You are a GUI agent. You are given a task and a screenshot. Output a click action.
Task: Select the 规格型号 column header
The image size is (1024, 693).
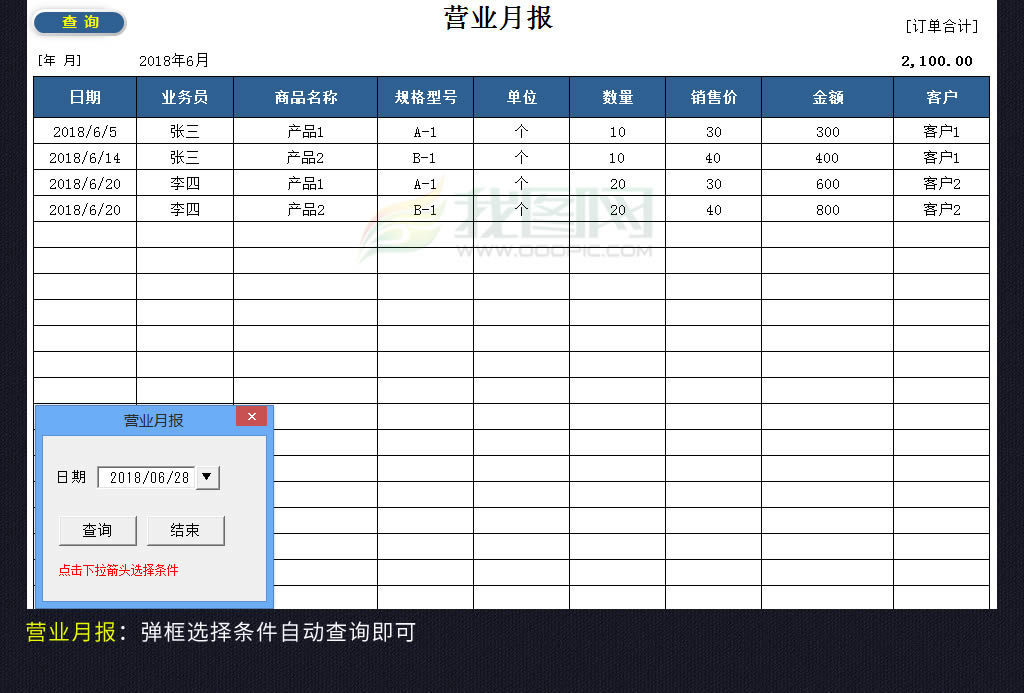425,97
